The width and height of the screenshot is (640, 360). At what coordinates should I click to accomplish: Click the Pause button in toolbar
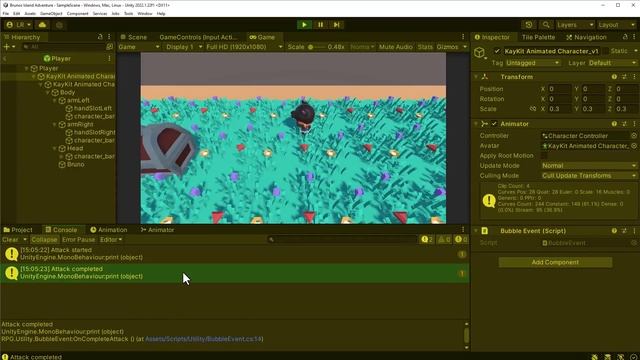click(320, 25)
